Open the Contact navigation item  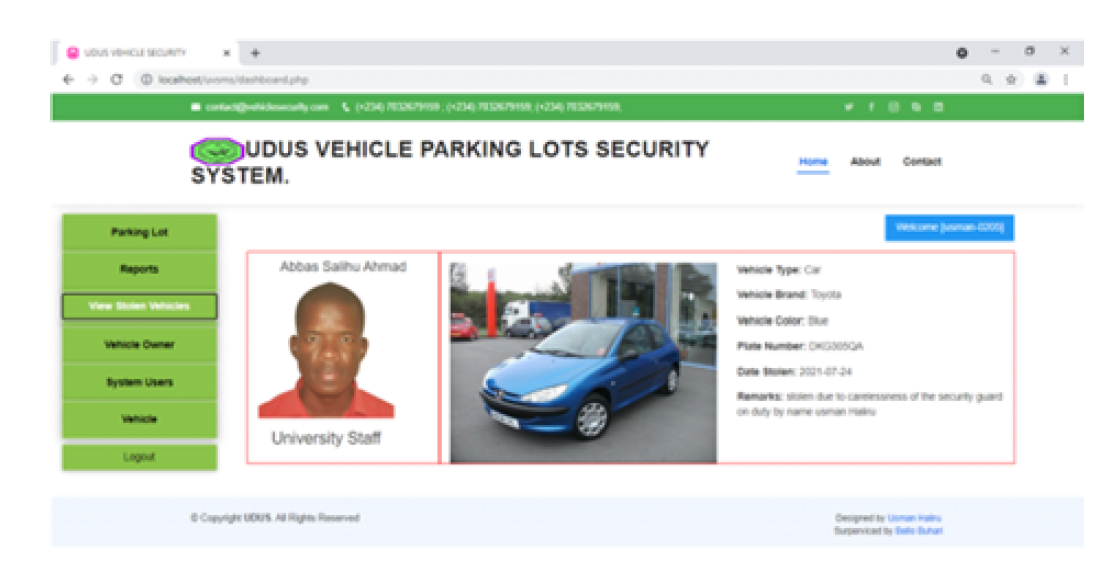(922, 162)
